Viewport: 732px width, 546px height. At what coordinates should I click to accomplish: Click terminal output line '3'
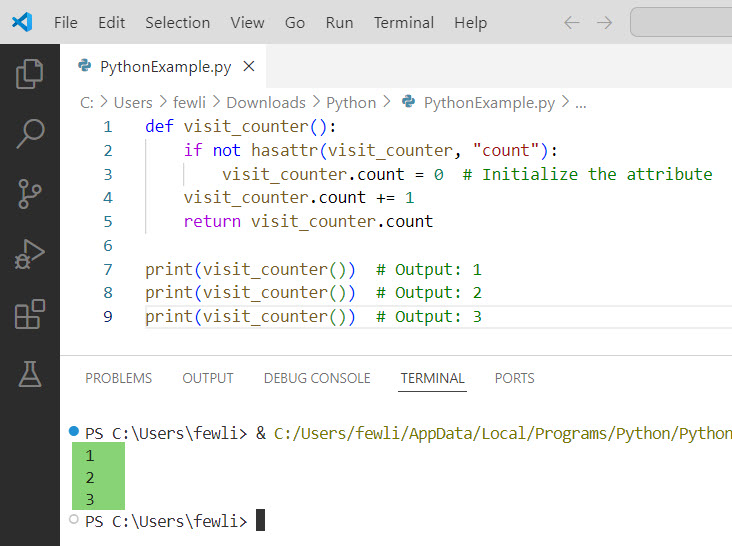pyautogui.click(x=90, y=499)
